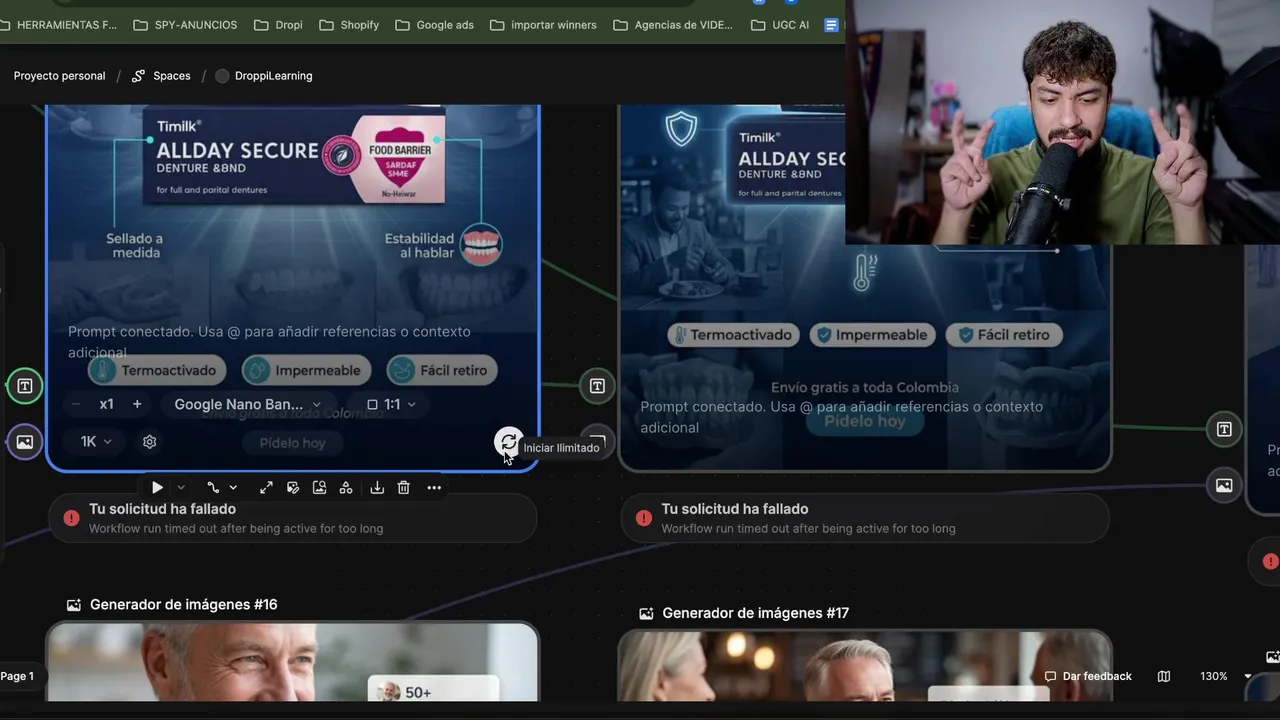
Task: Click the image reference icon in node toolbar
Action: (x=319, y=488)
